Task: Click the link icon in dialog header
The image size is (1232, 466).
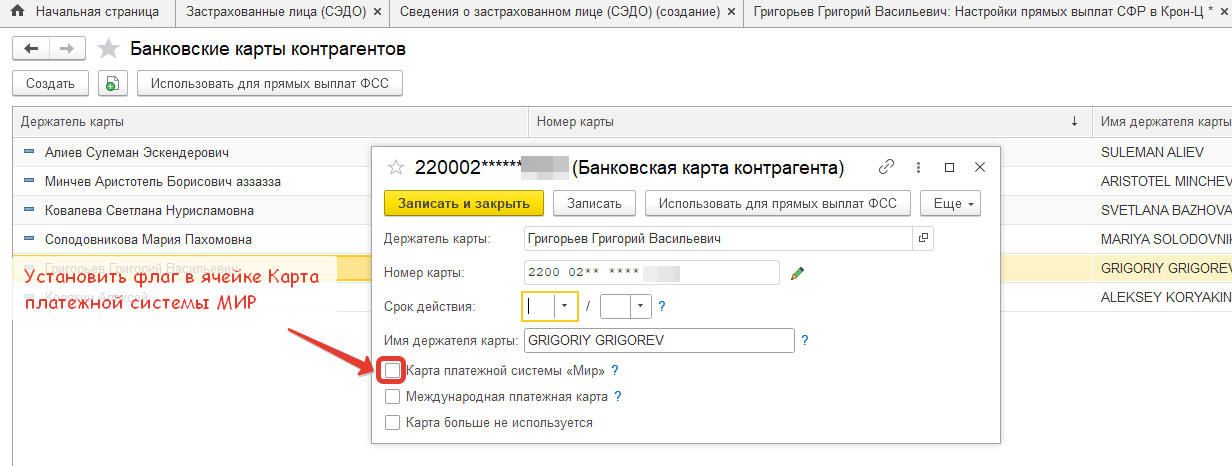Action: pos(886,167)
